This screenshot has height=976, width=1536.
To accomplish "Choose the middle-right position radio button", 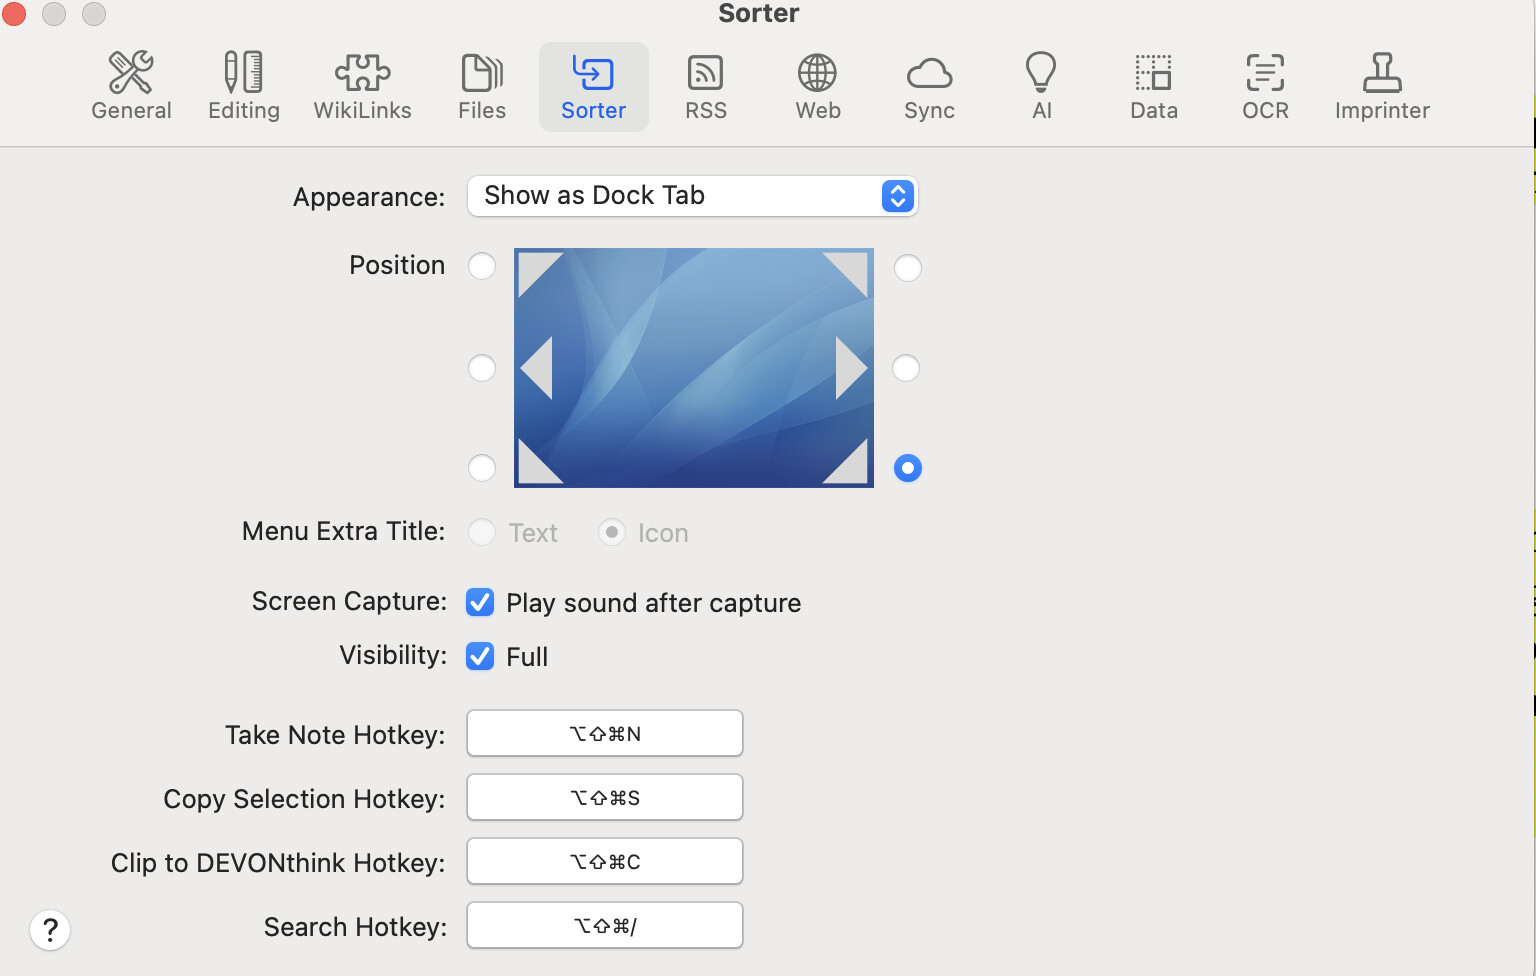I will coord(906,368).
